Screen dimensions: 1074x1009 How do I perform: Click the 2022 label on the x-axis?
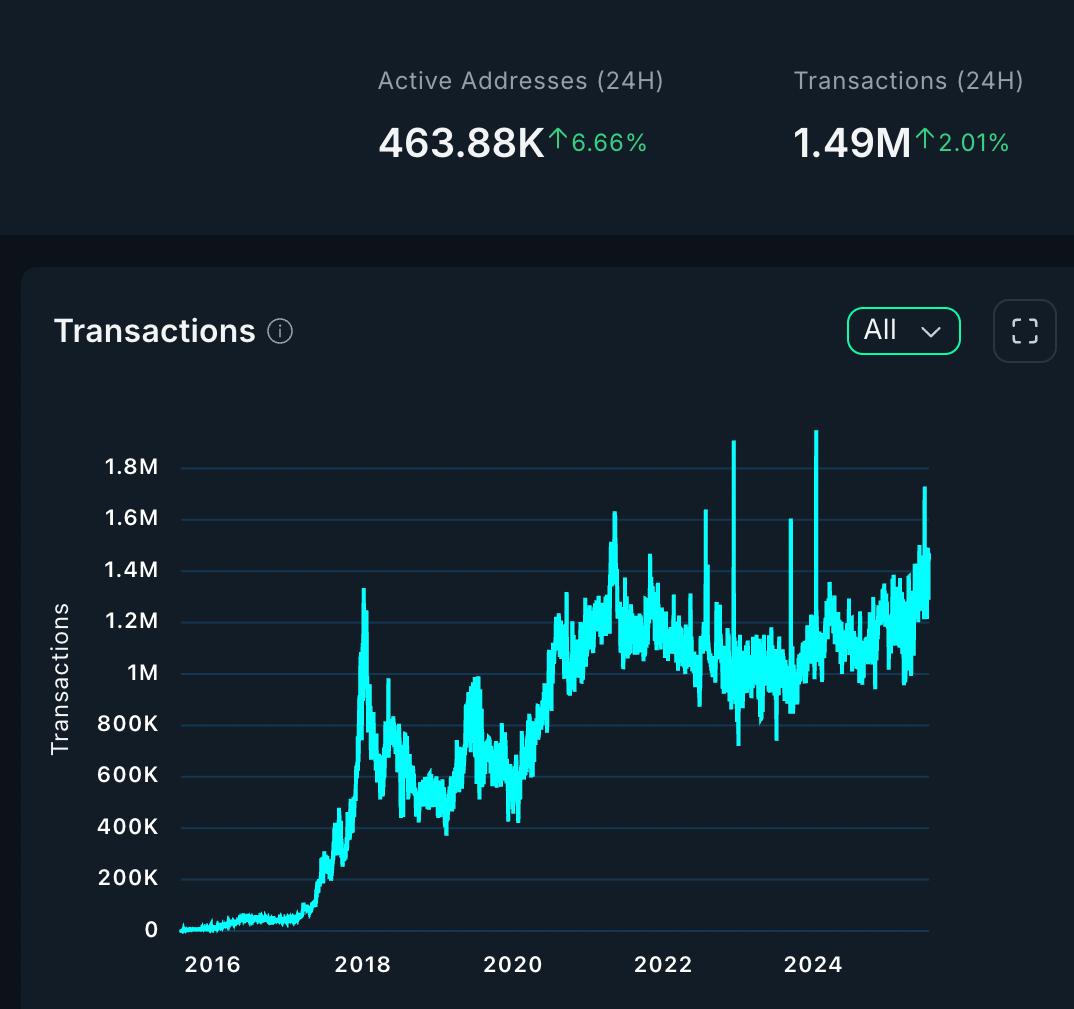tap(663, 965)
